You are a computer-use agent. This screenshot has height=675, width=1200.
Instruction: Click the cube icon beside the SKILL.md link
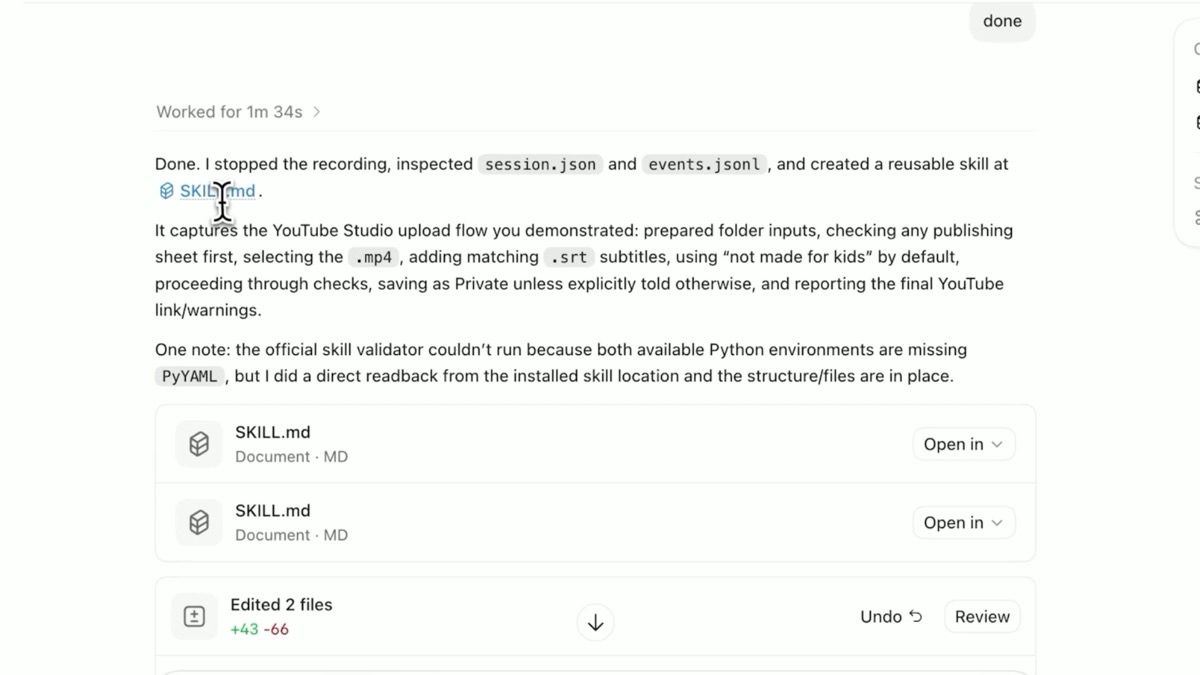pyautogui.click(x=167, y=191)
